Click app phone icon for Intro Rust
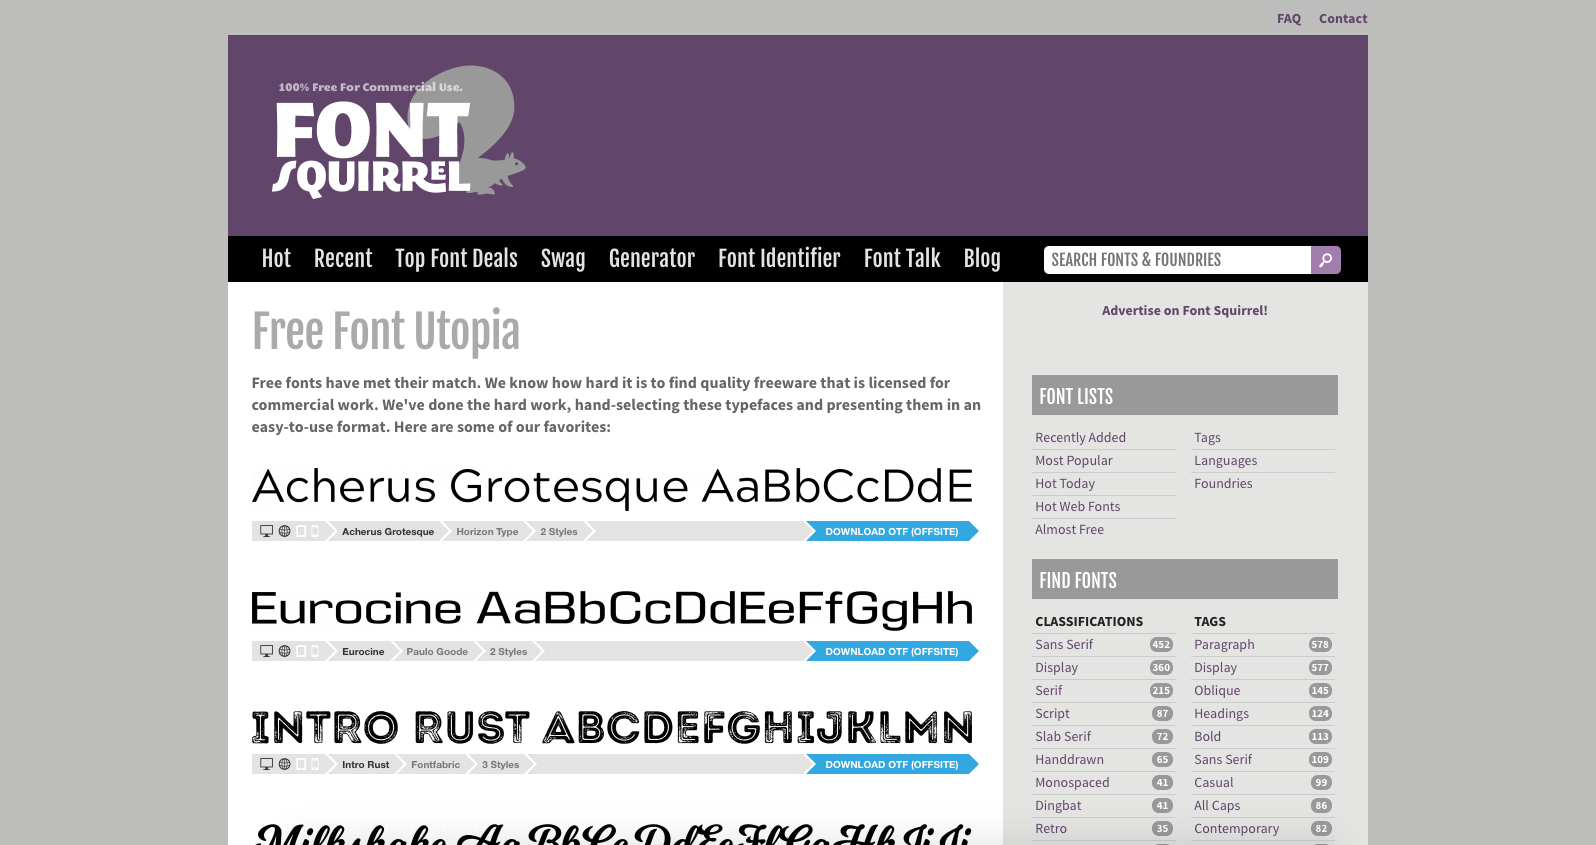The height and width of the screenshot is (845, 1596). click(x=315, y=764)
